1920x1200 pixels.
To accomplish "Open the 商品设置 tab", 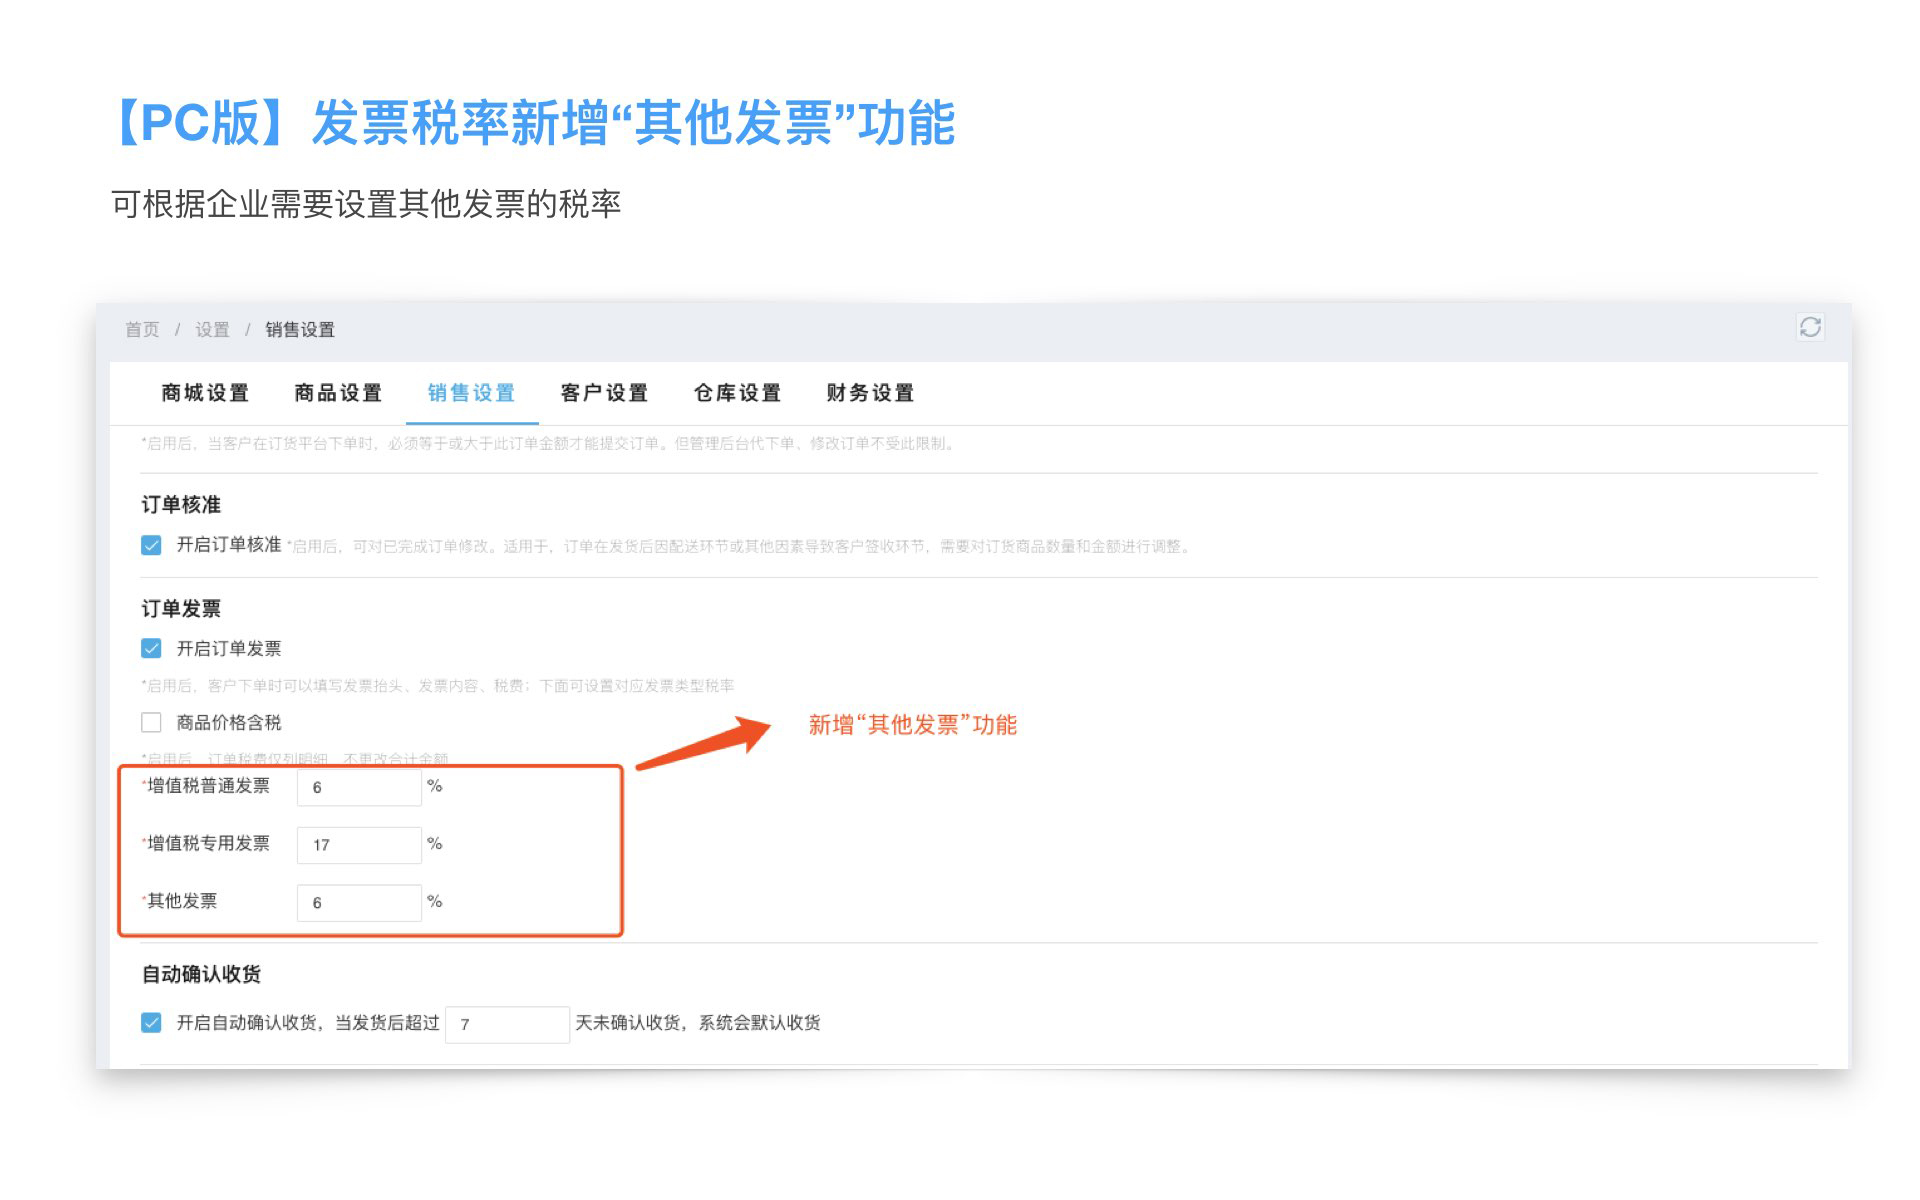I will (x=338, y=393).
